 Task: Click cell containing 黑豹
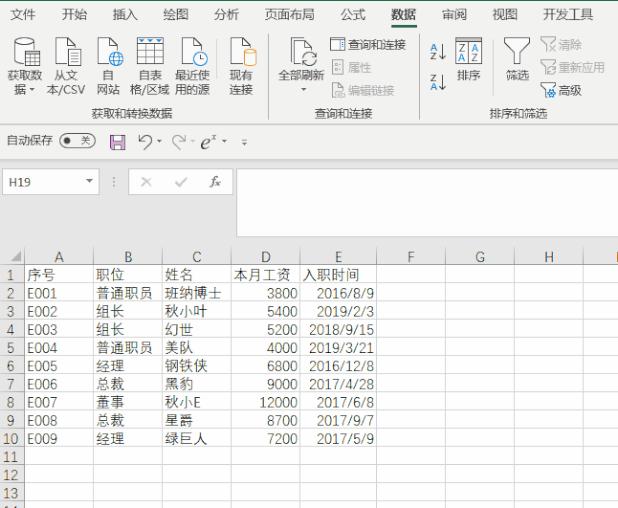(x=197, y=384)
